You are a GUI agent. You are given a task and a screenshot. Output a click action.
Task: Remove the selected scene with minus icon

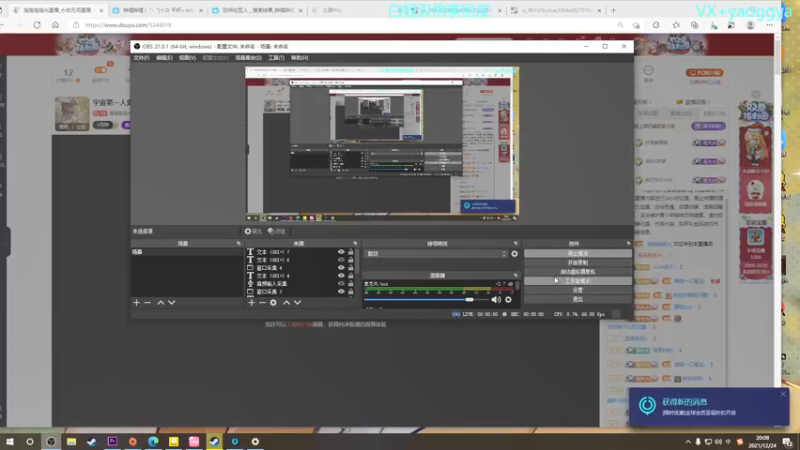click(x=147, y=303)
